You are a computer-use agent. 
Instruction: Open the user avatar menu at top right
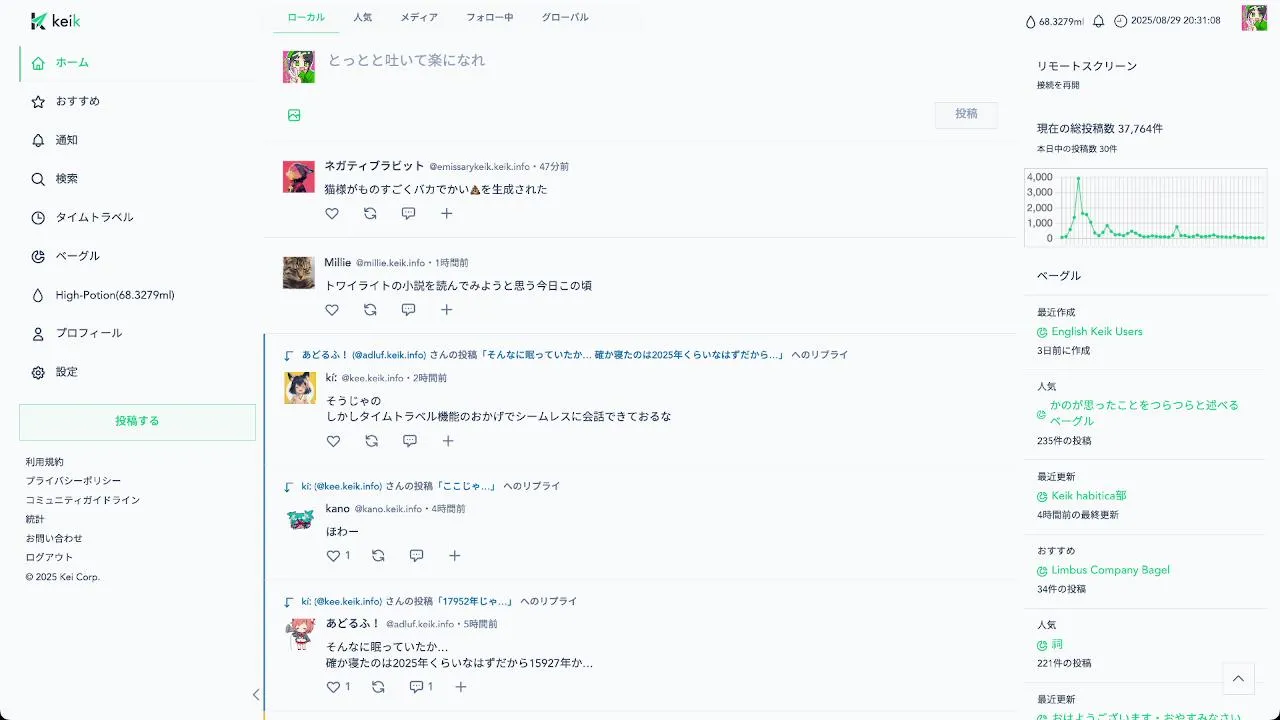[1254, 18]
